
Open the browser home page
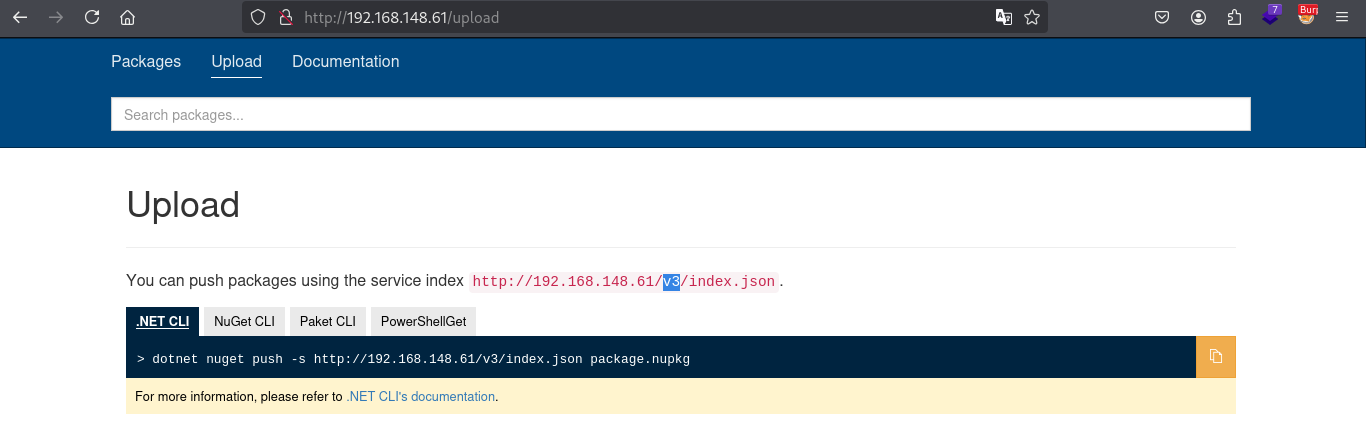[127, 17]
